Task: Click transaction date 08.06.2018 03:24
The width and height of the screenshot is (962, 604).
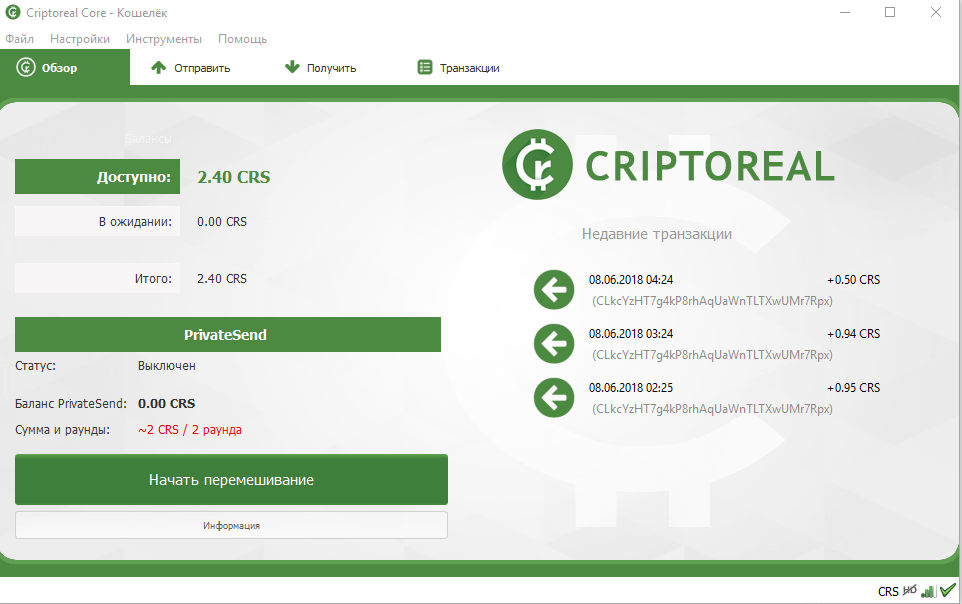Action: coord(631,334)
